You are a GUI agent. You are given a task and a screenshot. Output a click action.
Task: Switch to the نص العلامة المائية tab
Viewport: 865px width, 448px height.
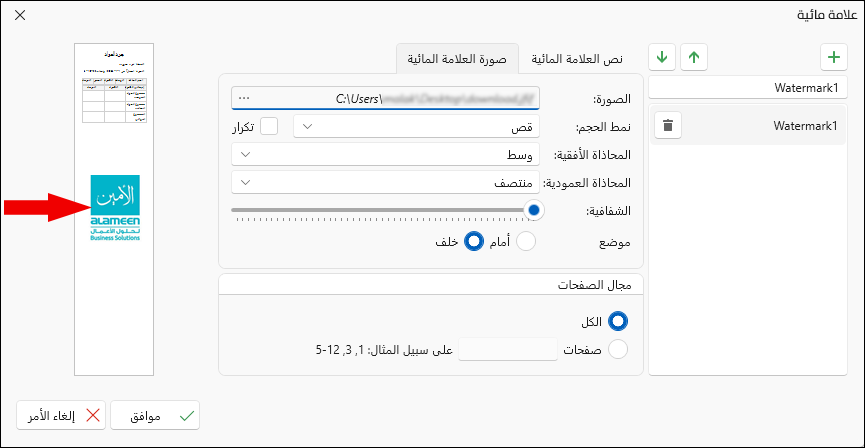(578, 59)
